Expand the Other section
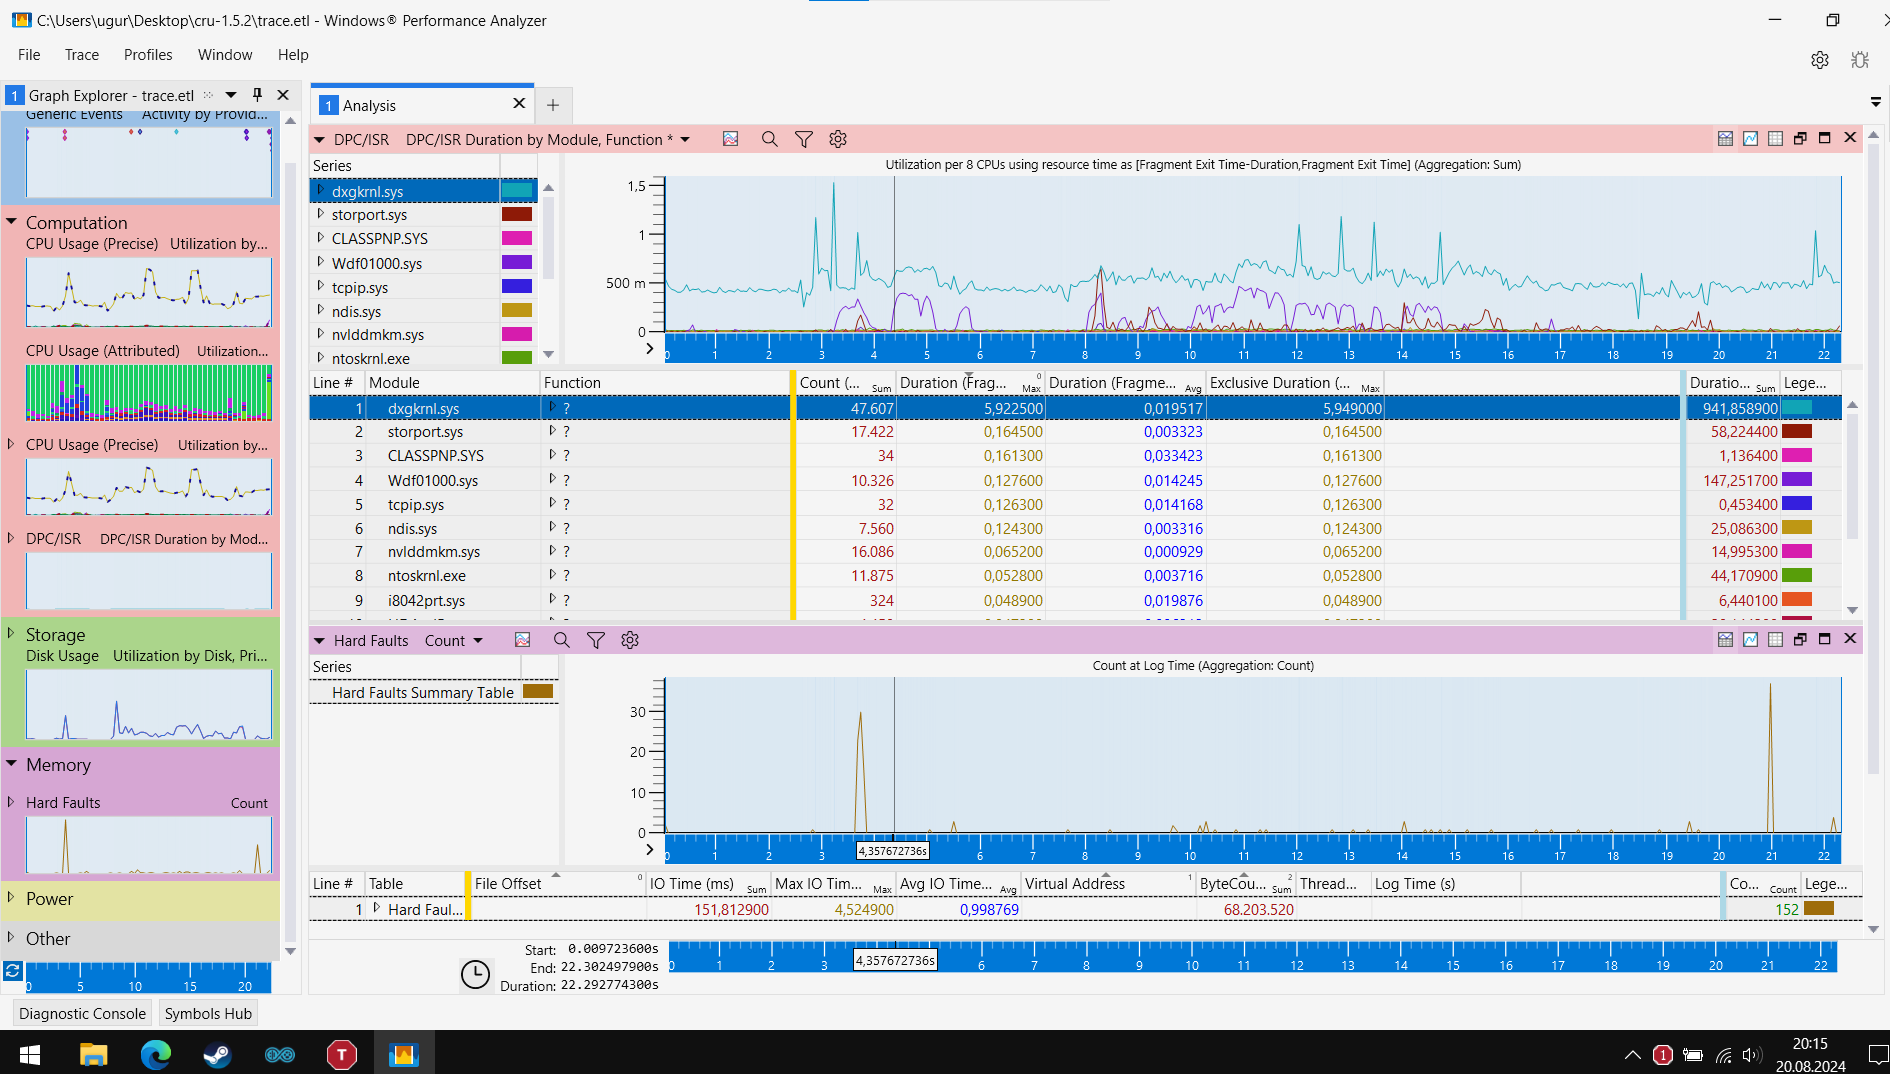1890x1074 pixels. (x=12, y=938)
